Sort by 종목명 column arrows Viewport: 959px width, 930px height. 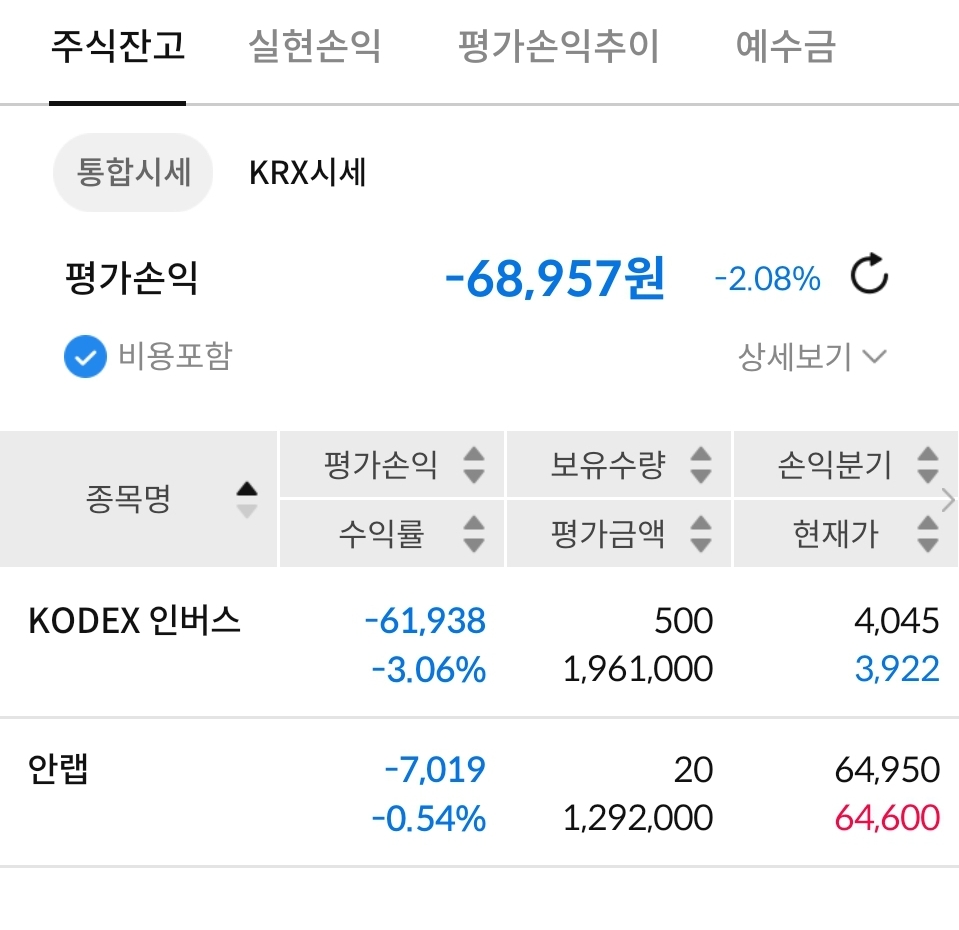246,499
